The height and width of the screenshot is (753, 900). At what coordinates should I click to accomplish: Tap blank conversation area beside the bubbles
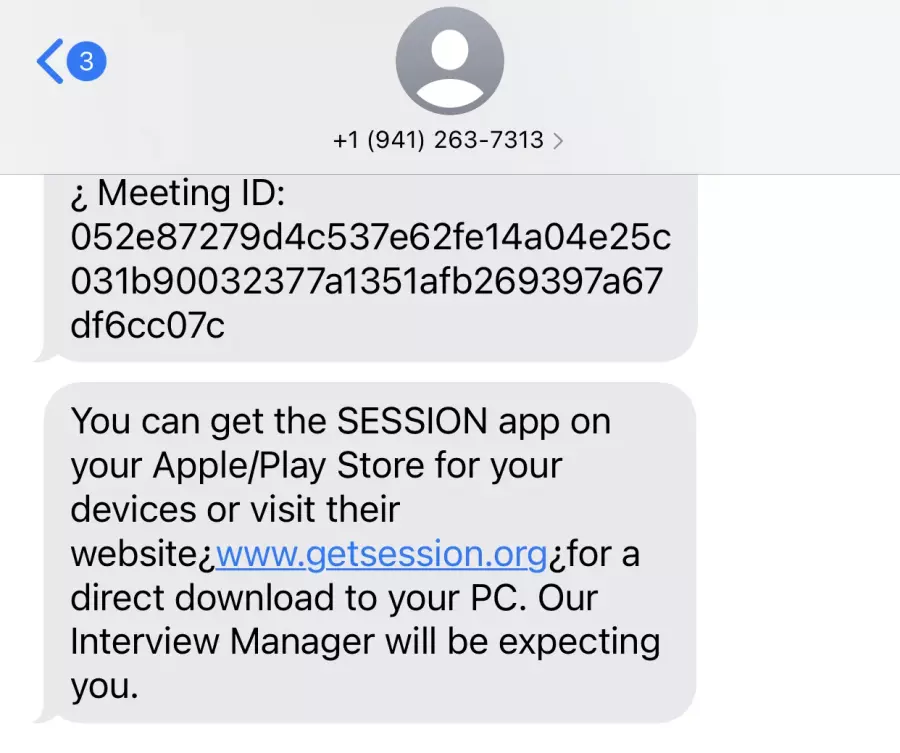[x=798, y=459]
